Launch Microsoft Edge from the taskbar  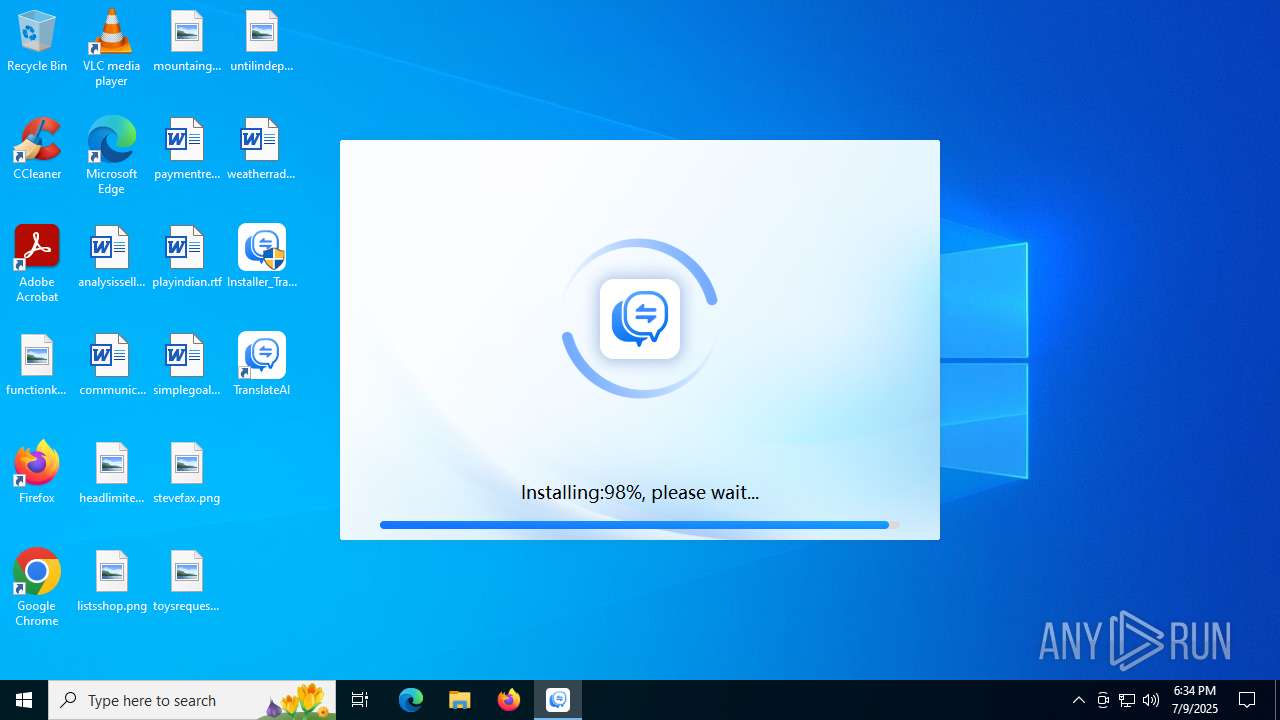[x=411, y=700]
